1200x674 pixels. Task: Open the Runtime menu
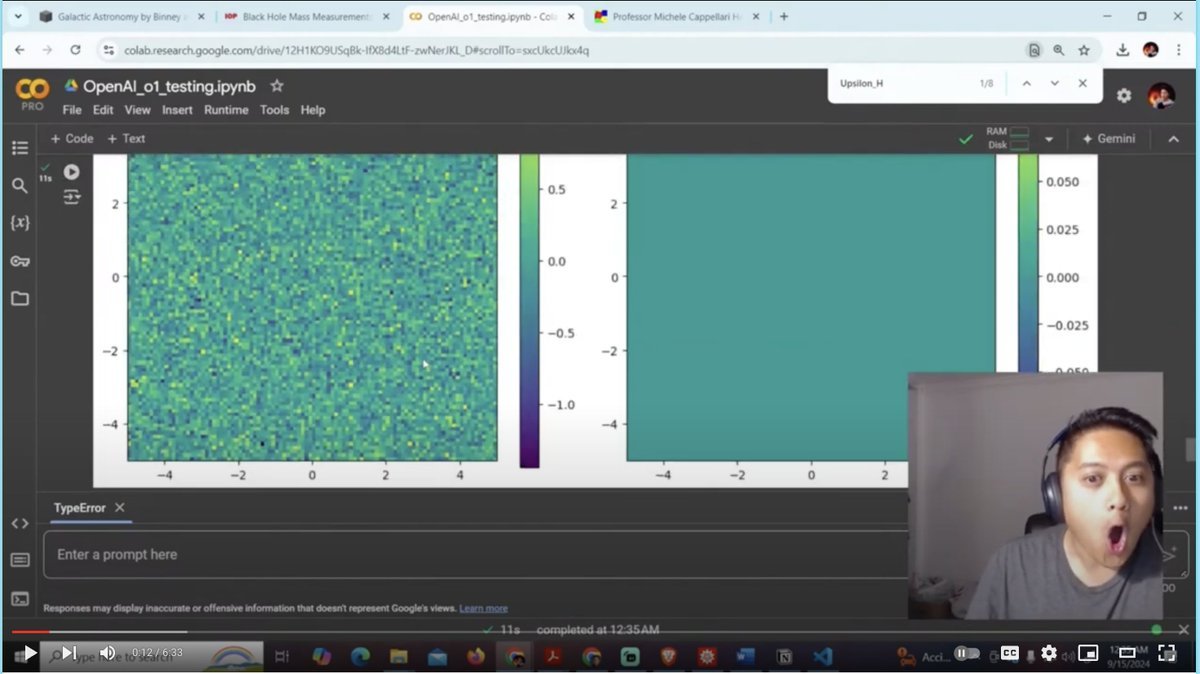226,110
